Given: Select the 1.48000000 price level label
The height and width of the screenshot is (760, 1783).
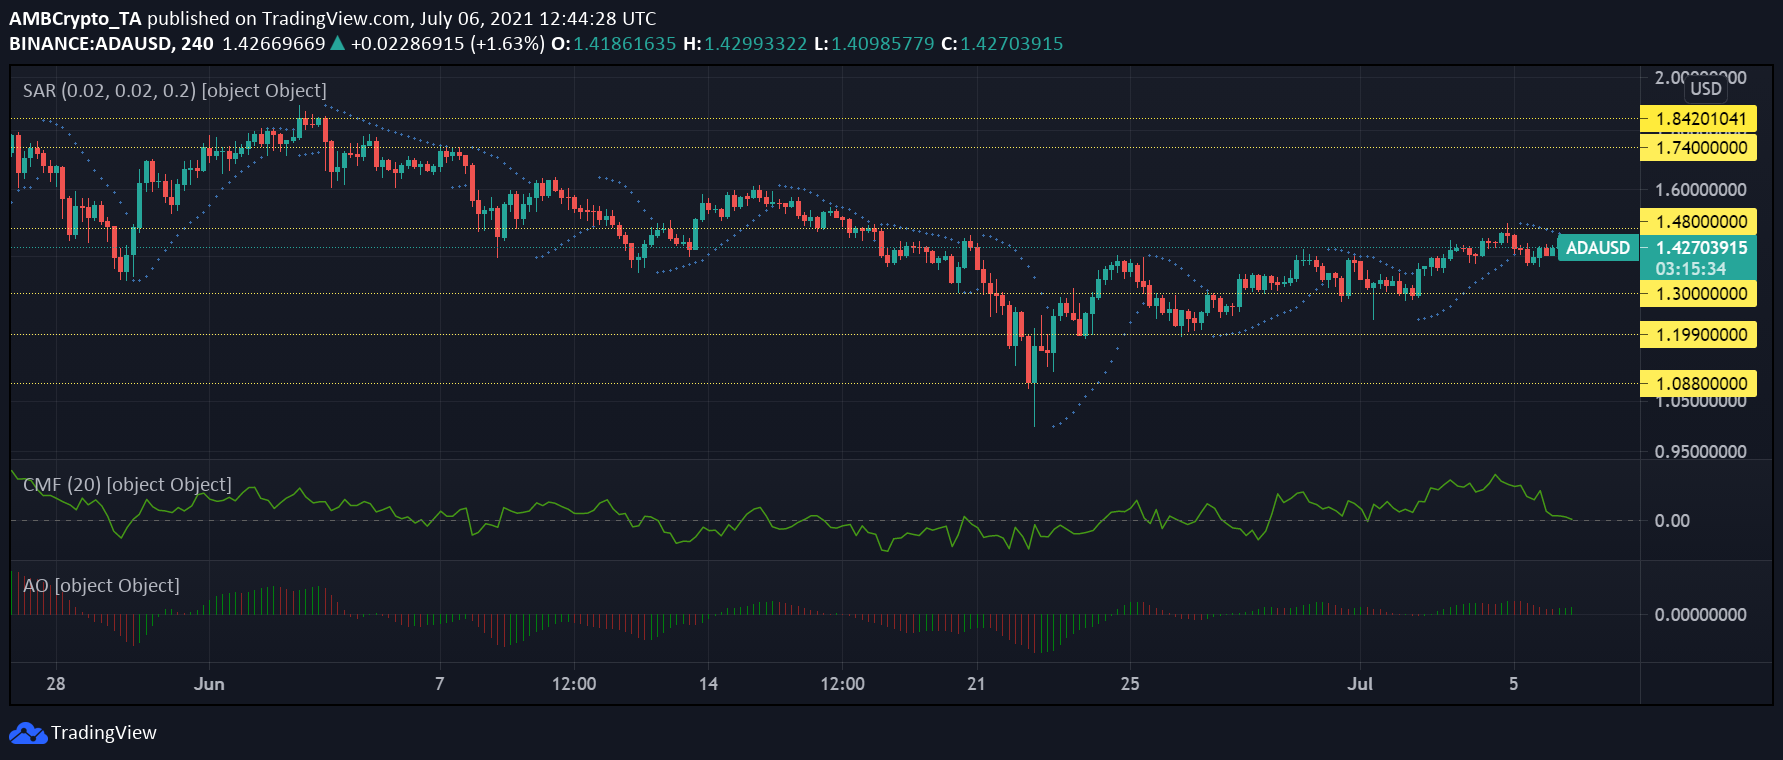Looking at the screenshot, I should [1698, 222].
